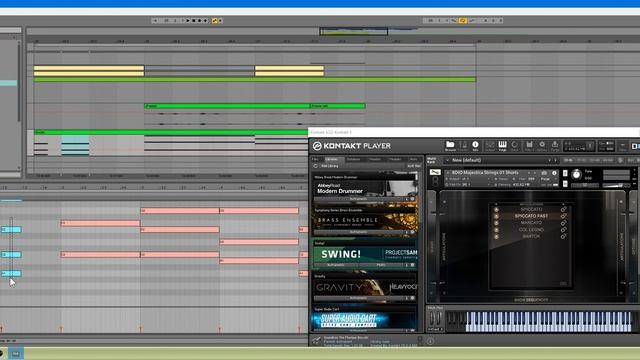Toggle the Spiccato Fast articulation power button
The image size is (640, 360).
[496, 216]
